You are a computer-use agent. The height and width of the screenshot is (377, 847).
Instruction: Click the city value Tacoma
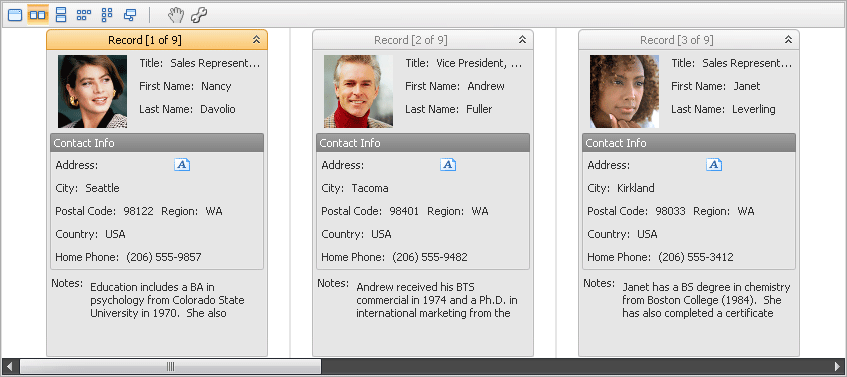tap(370, 188)
